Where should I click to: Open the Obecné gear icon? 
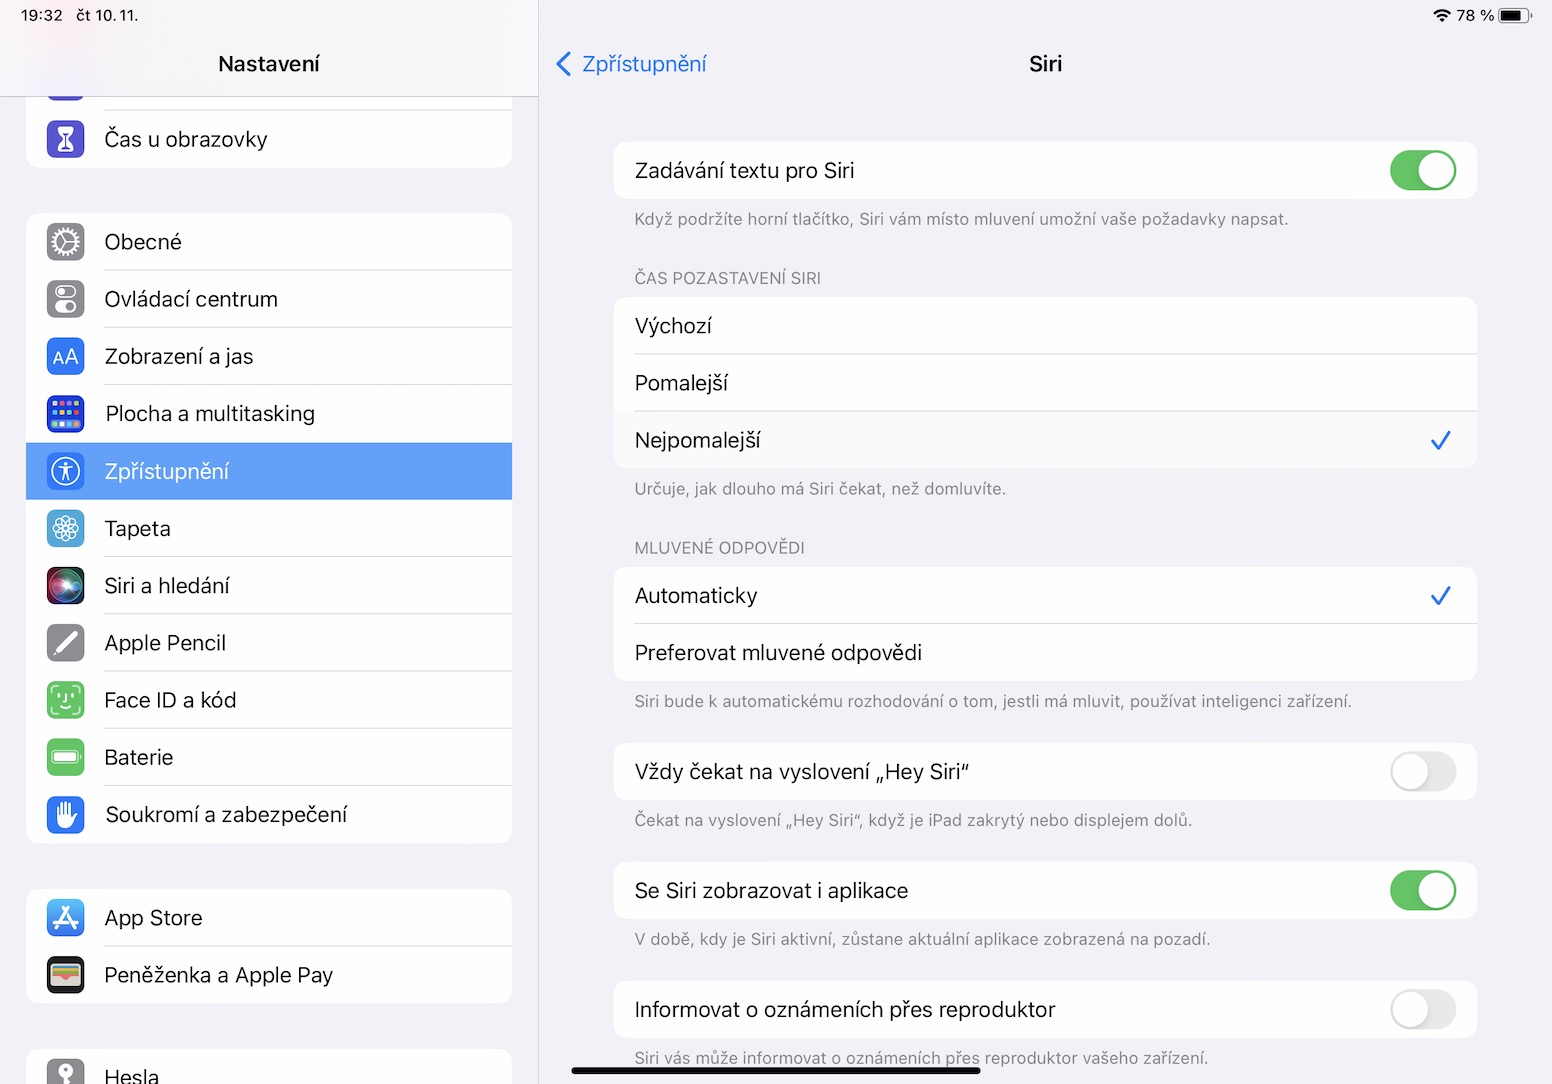tap(66, 242)
